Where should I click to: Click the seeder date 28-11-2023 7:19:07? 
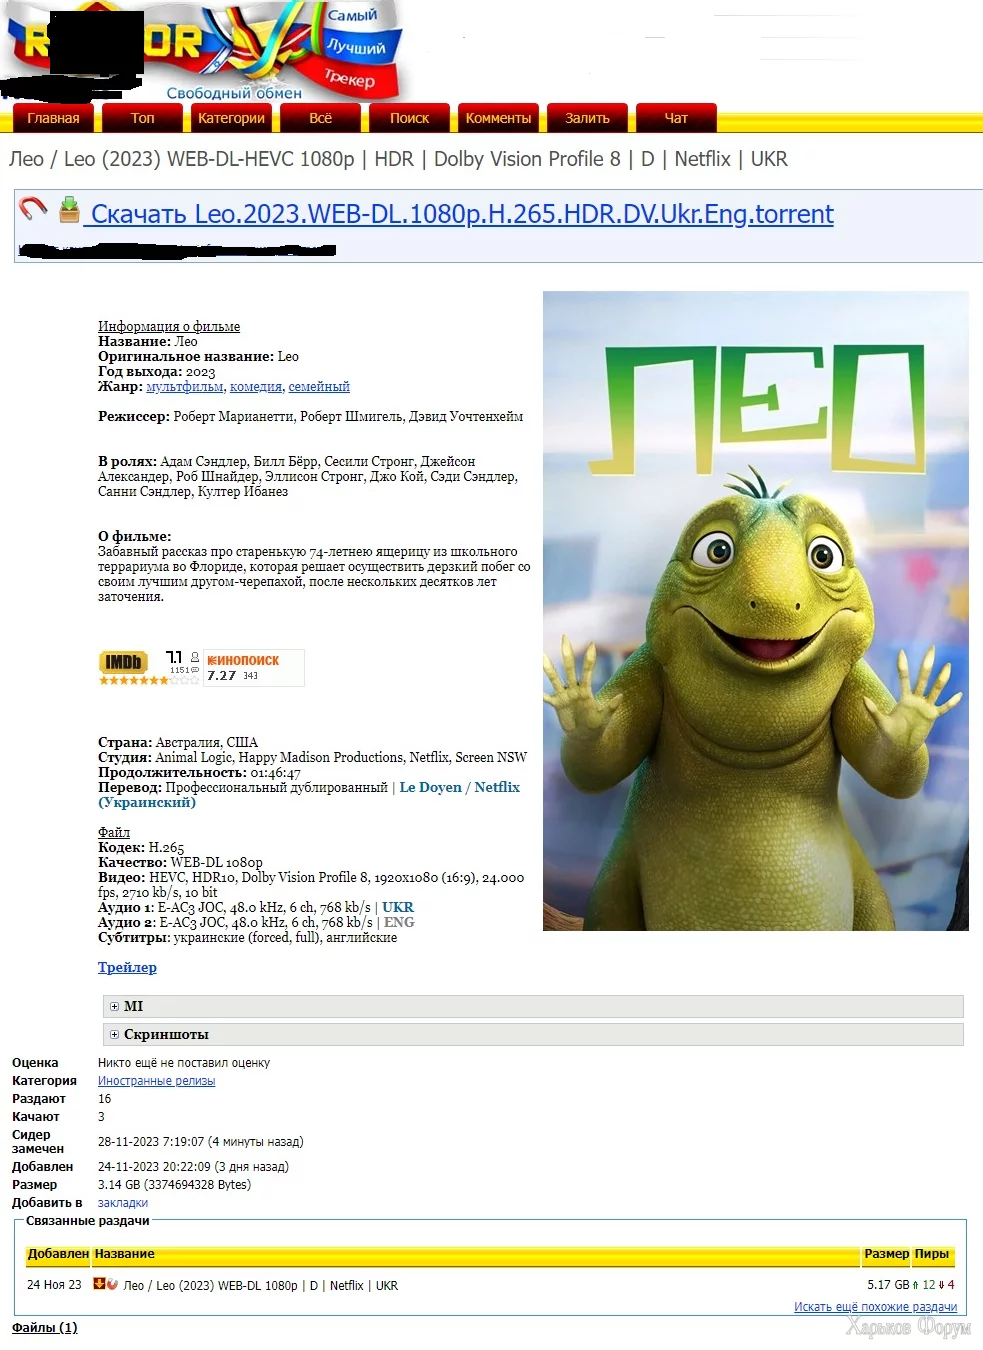[x=151, y=1142]
